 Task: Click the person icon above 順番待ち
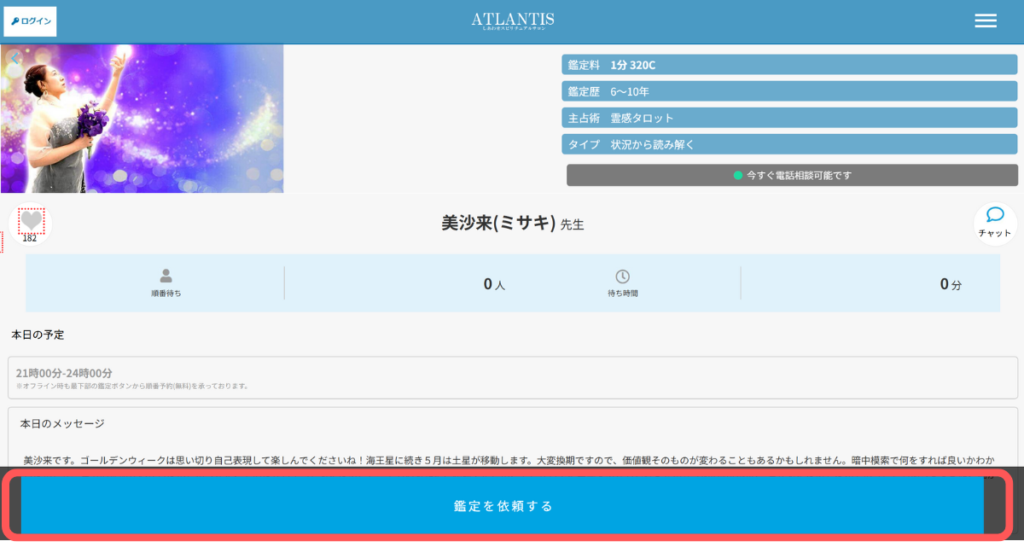click(x=166, y=276)
